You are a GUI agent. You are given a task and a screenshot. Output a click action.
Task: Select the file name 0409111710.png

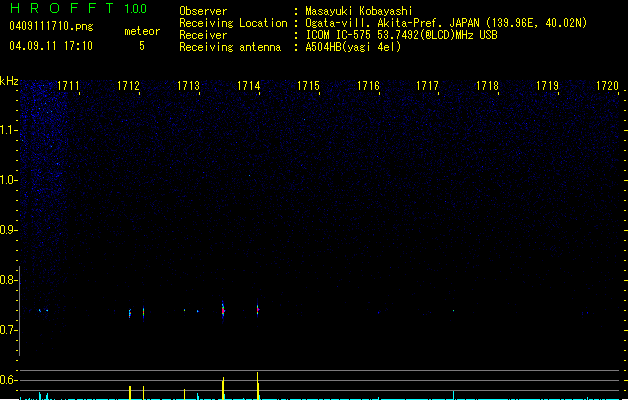tap(51, 26)
